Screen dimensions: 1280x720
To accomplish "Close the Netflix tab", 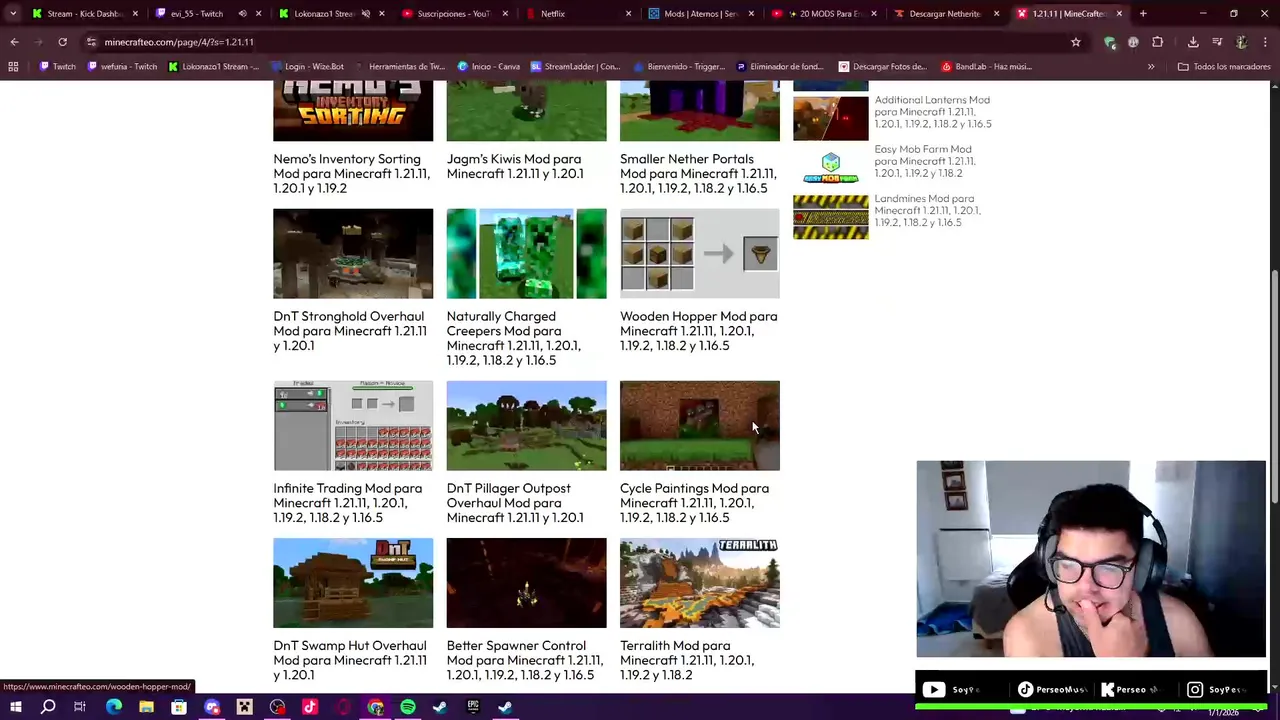I will [x=629, y=14].
